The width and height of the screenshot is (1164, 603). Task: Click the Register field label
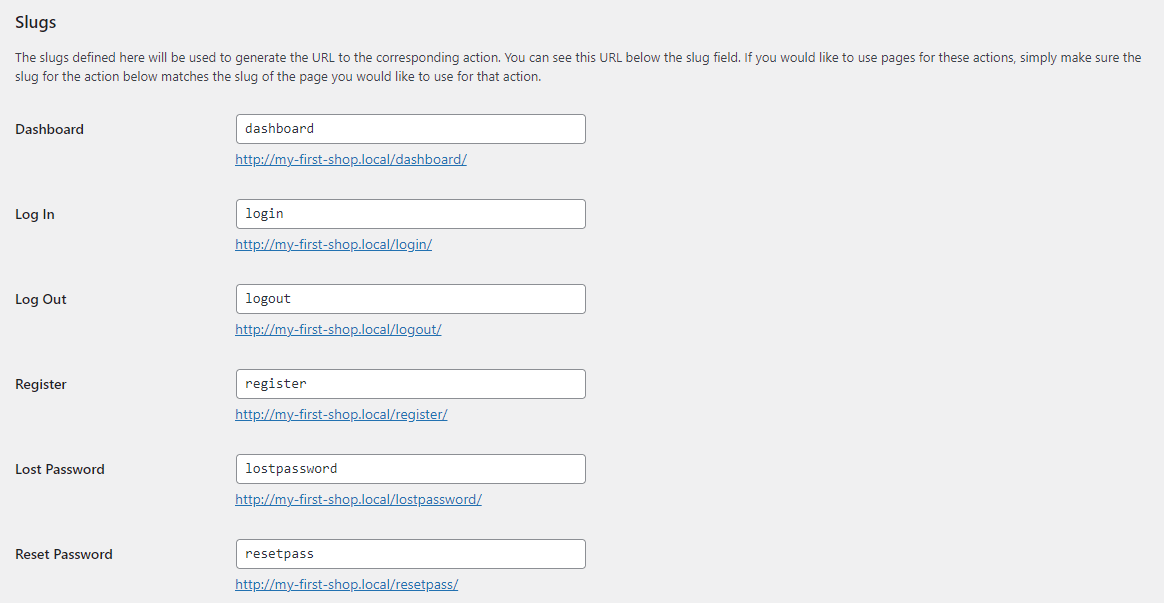(42, 384)
